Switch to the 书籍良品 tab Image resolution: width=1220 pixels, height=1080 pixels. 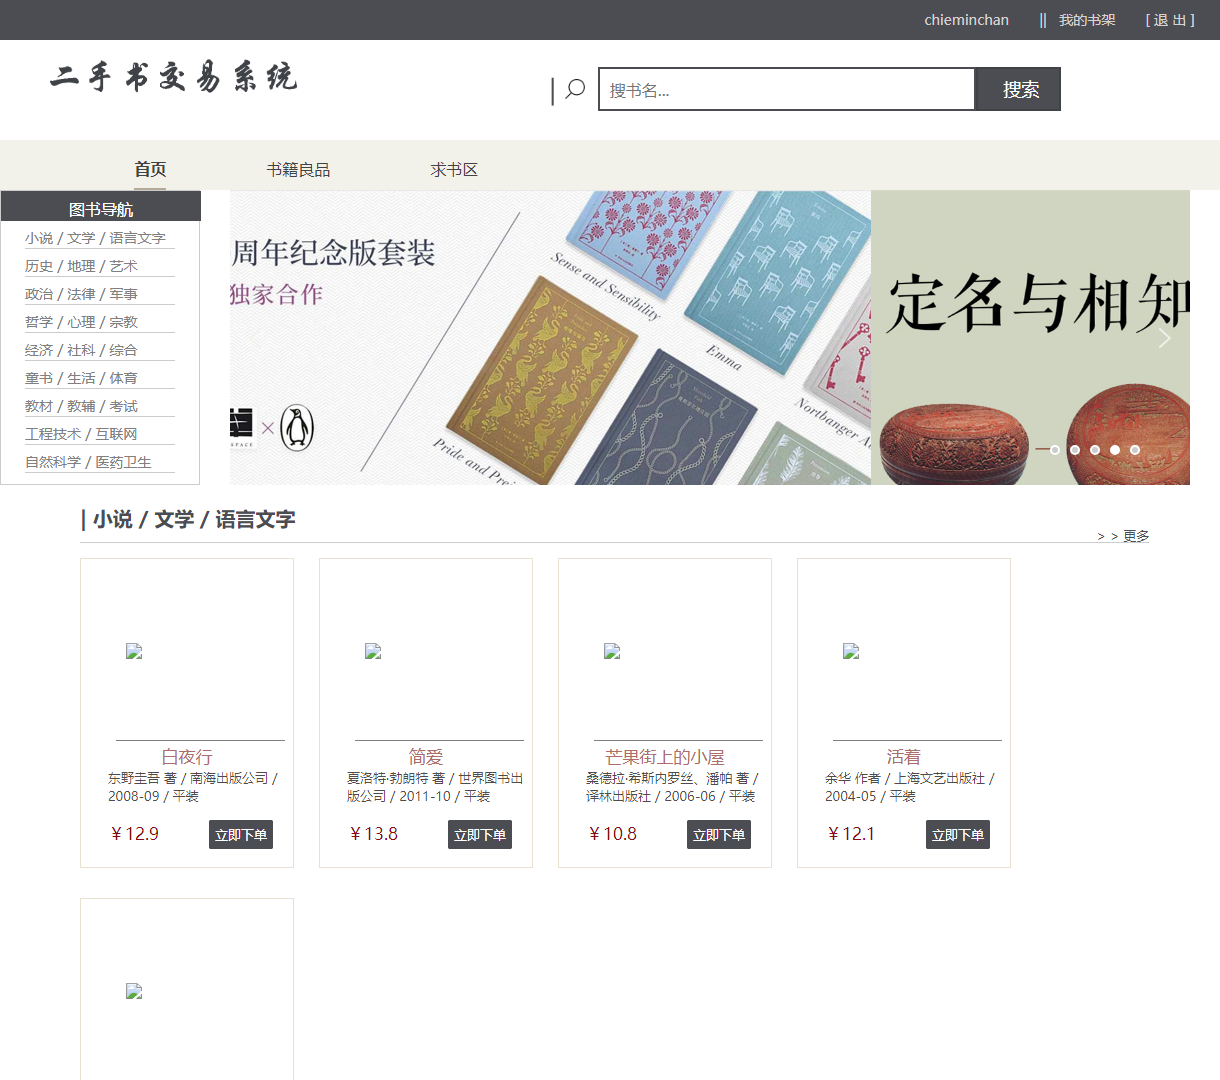(298, 170)
